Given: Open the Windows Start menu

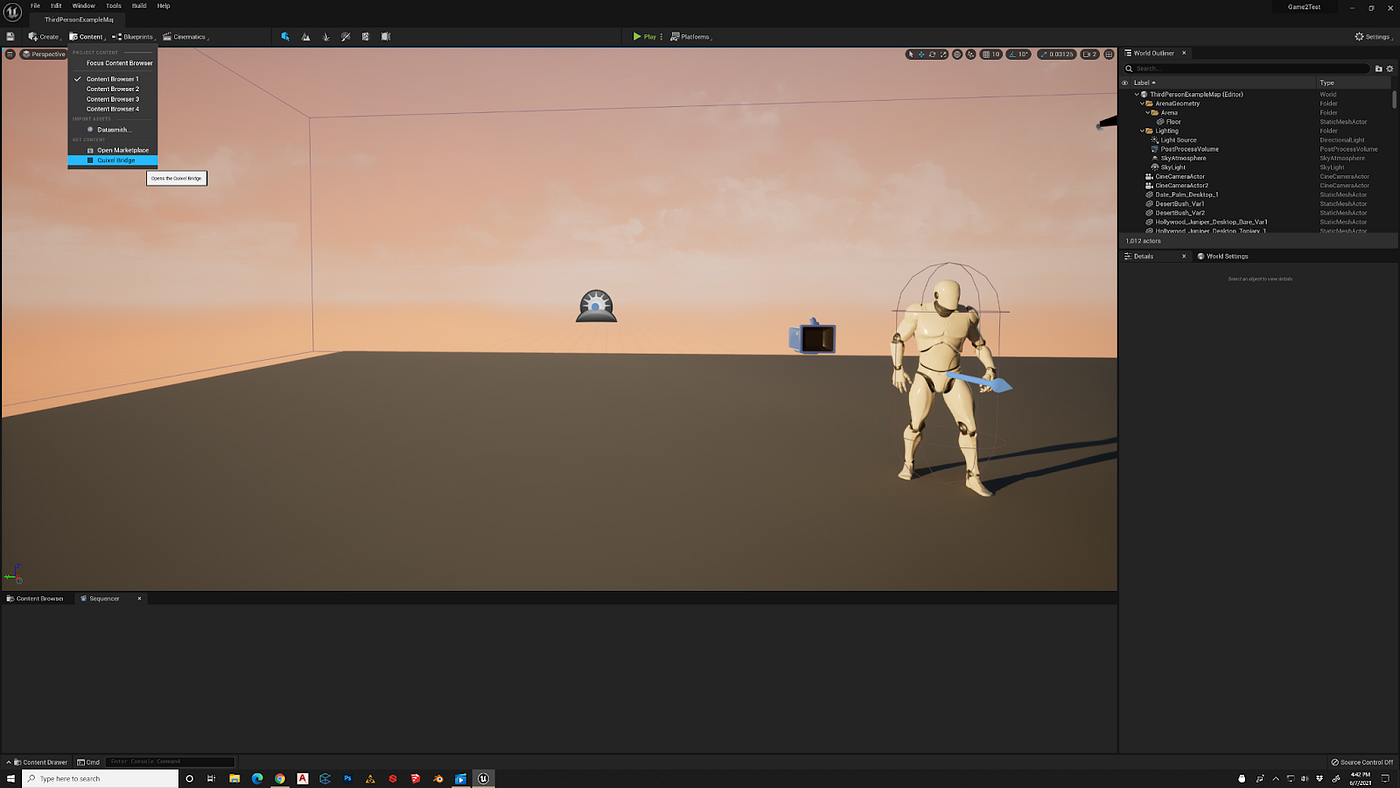Looking at the screenshot, I should click(x=11, y=778).
